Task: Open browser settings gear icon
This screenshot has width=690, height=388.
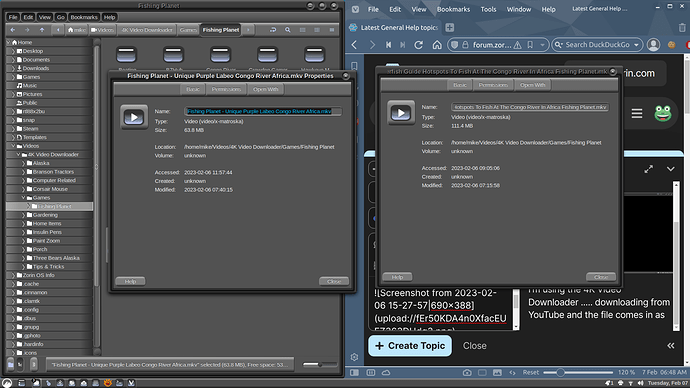Action: pos(354,357)
